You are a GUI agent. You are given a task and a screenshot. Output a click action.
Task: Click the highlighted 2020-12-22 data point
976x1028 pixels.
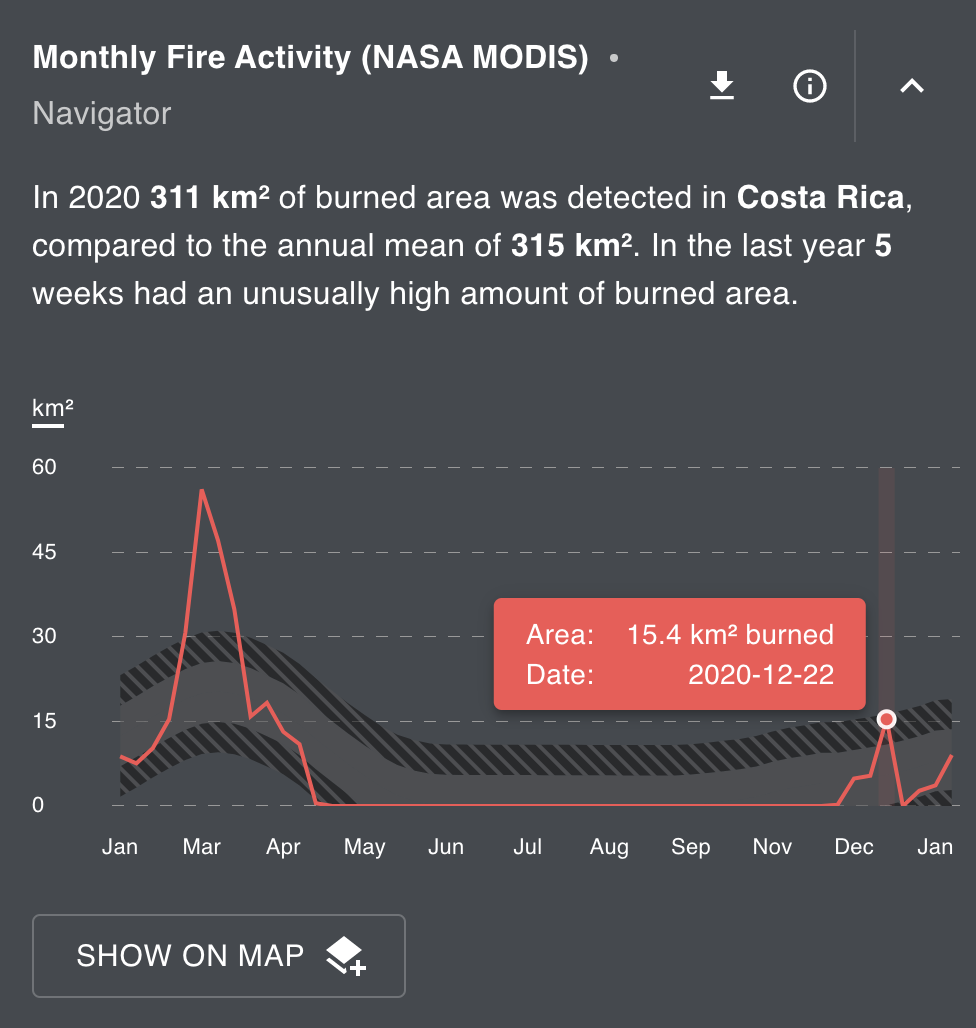(x=886, y=719)
